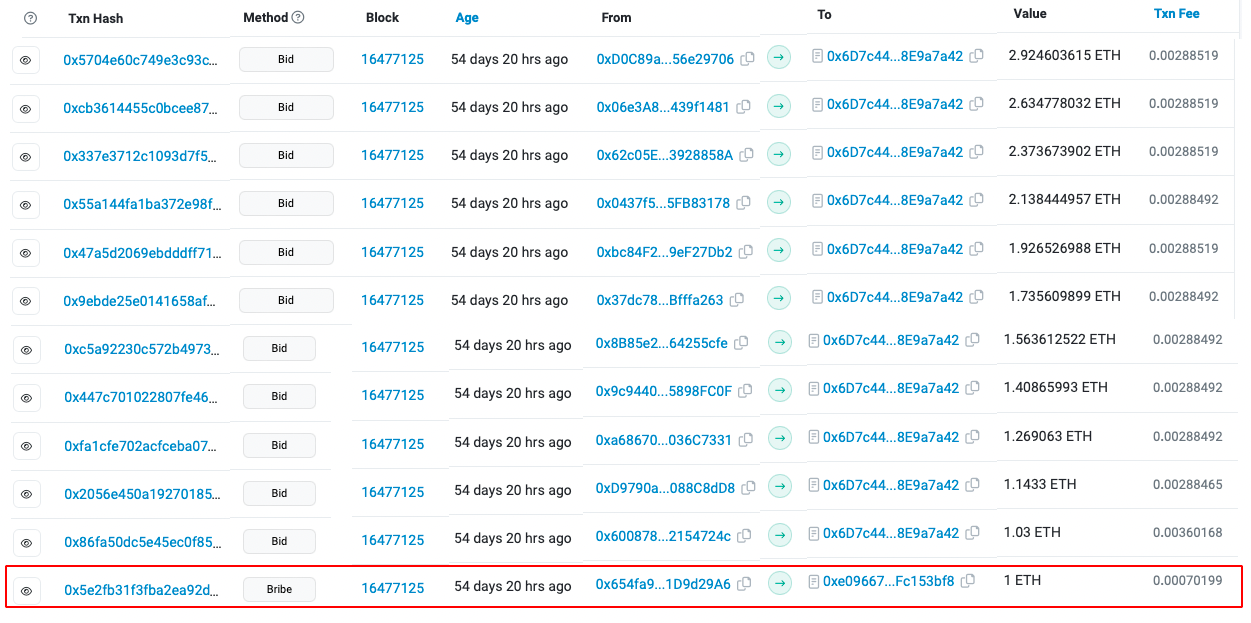
Task: Switch the Txn Fee column display
Action: point(1176,14)
